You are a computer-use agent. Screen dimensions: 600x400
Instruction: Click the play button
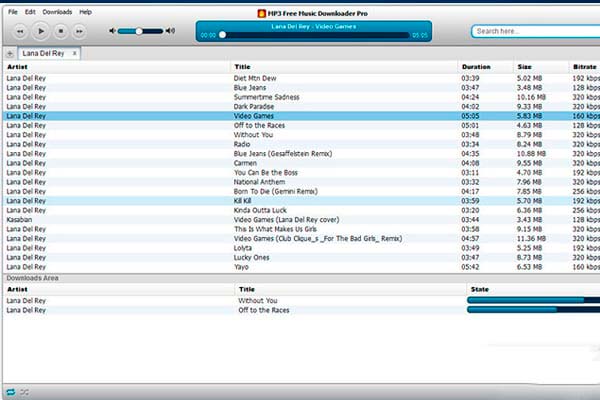pos(41,31)
